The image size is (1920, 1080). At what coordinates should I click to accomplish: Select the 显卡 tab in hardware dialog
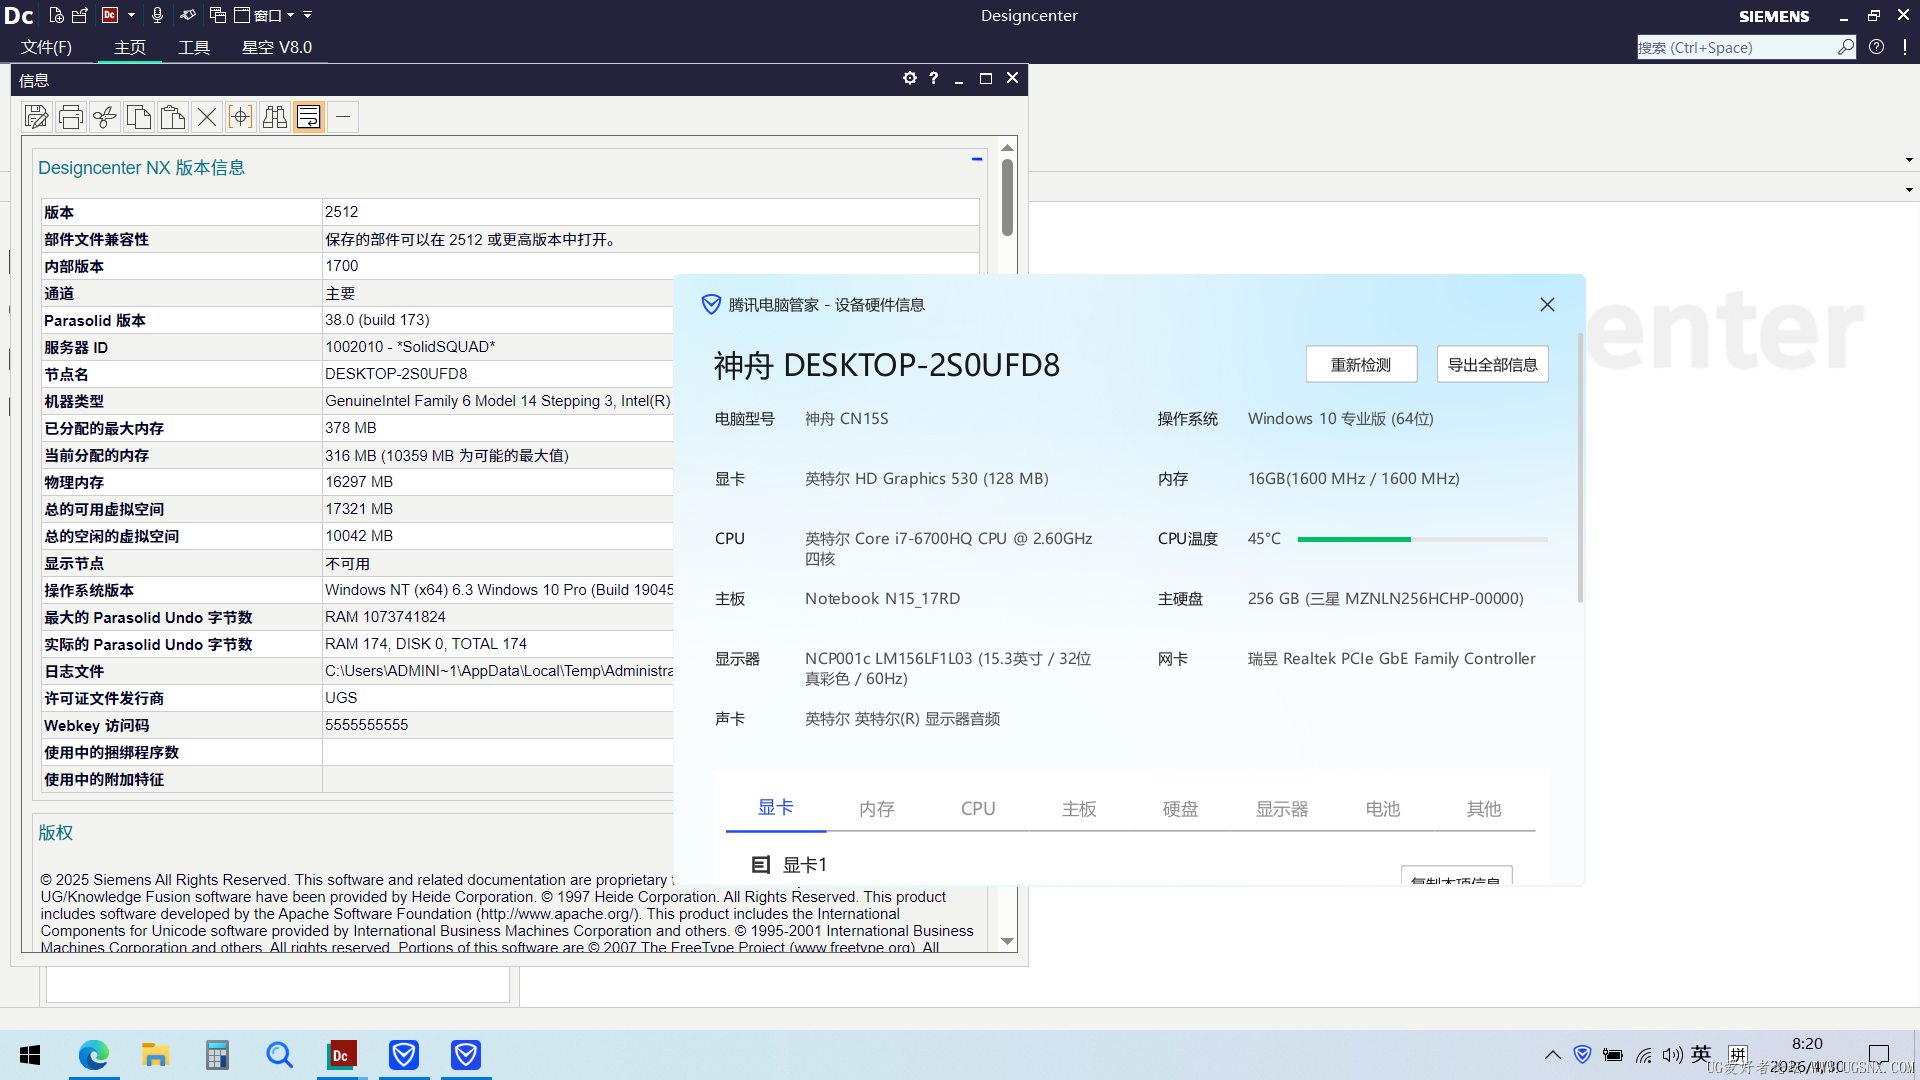point(776,807)
